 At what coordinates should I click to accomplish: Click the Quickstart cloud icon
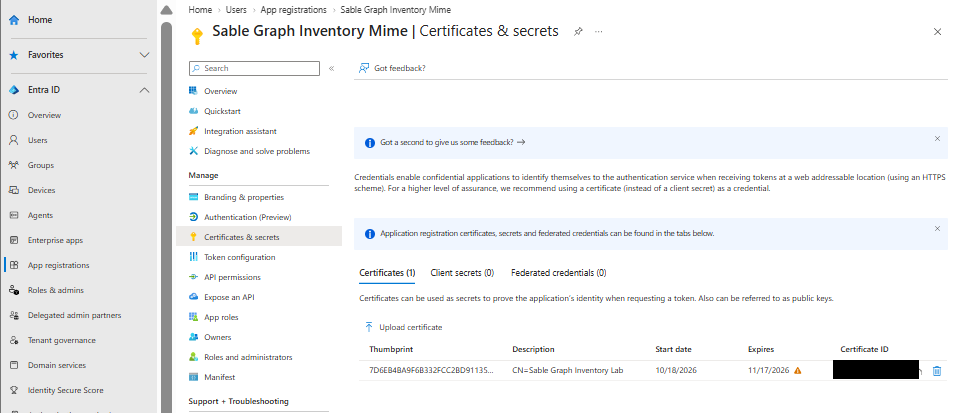click(194, 111)
